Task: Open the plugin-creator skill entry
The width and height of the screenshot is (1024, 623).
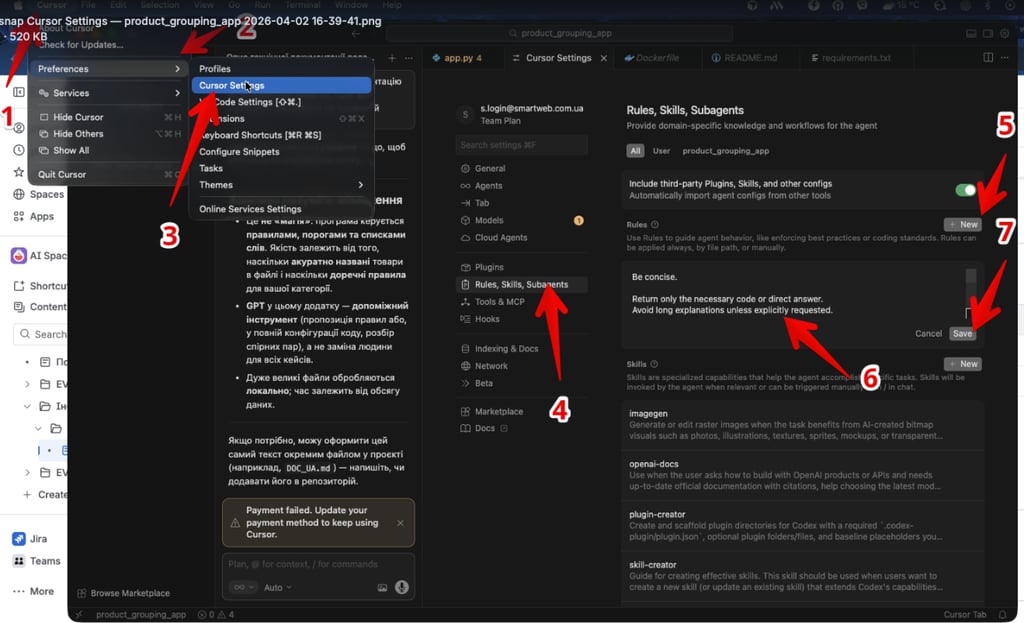Action: [803, 526]
